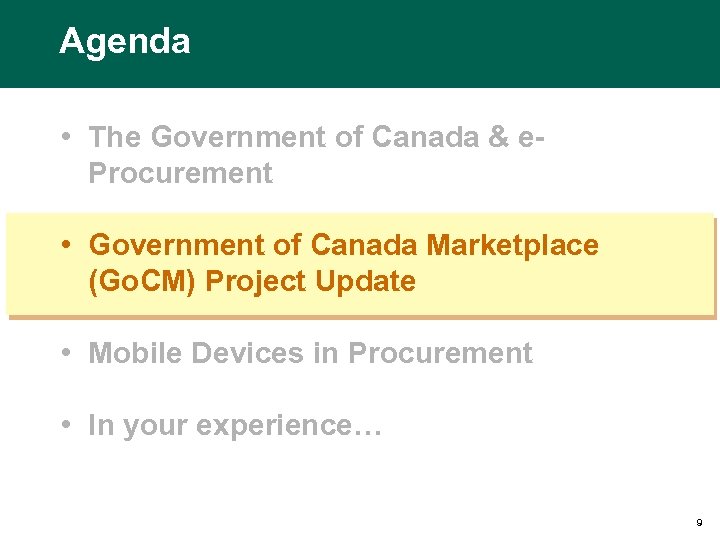The image size is (720, 540).
Task: Click the gray word "Procurement" on second line
Action: point(180,173)
